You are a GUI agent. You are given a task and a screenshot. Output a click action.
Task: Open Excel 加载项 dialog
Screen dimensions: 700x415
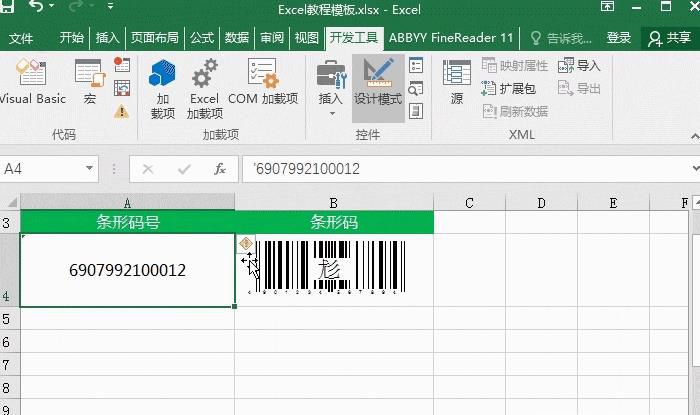204,89
